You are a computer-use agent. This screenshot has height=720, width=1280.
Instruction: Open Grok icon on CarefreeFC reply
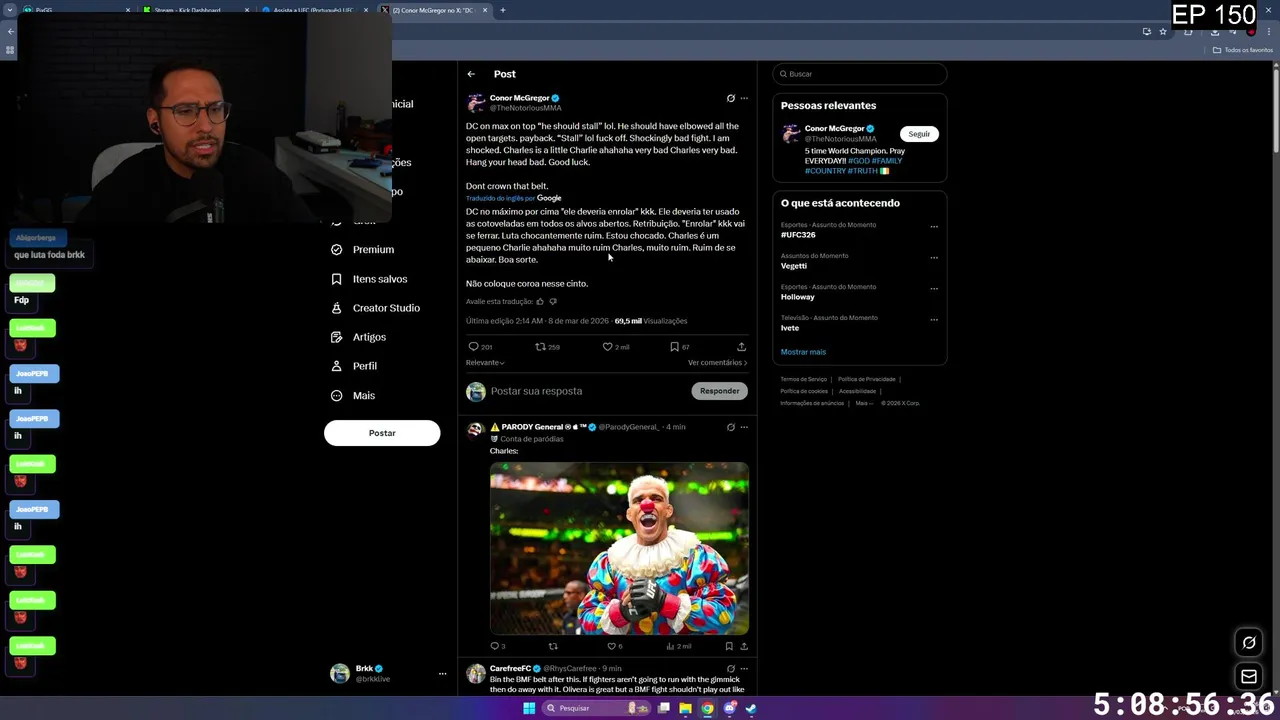click(x=731, y=668)
